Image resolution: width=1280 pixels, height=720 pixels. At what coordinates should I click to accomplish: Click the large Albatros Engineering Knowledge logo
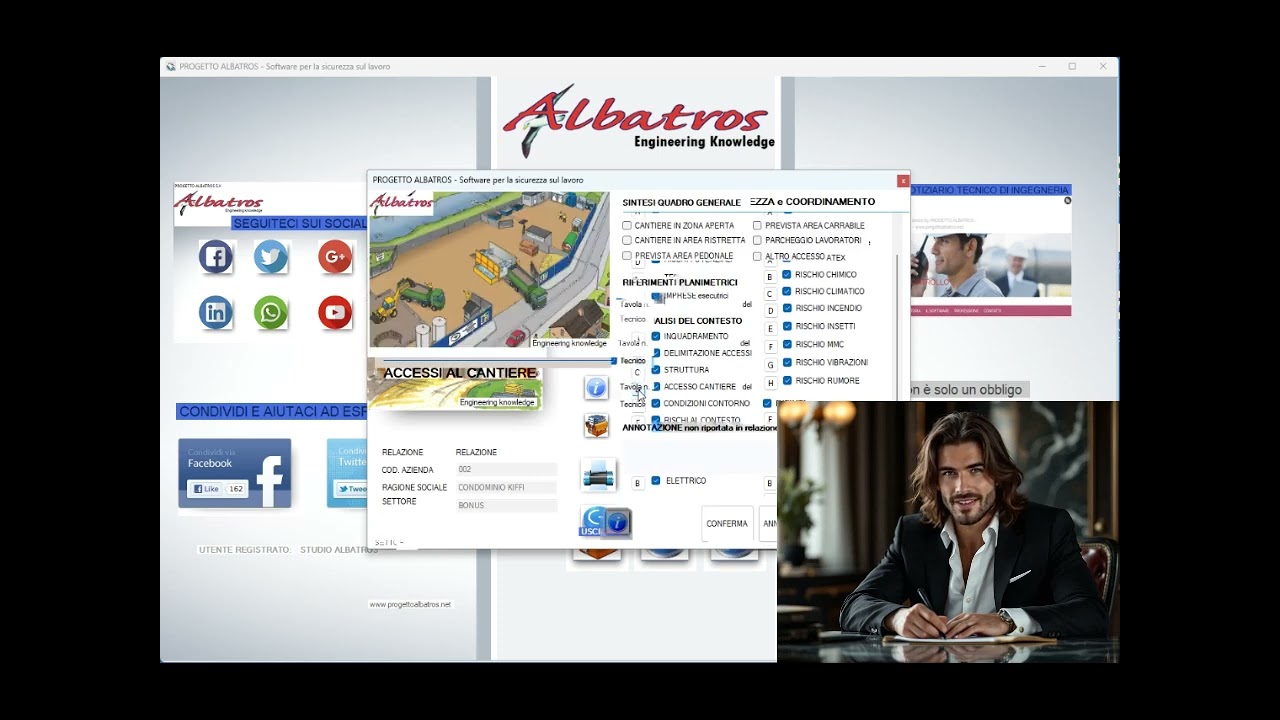(x=638, y=120)
